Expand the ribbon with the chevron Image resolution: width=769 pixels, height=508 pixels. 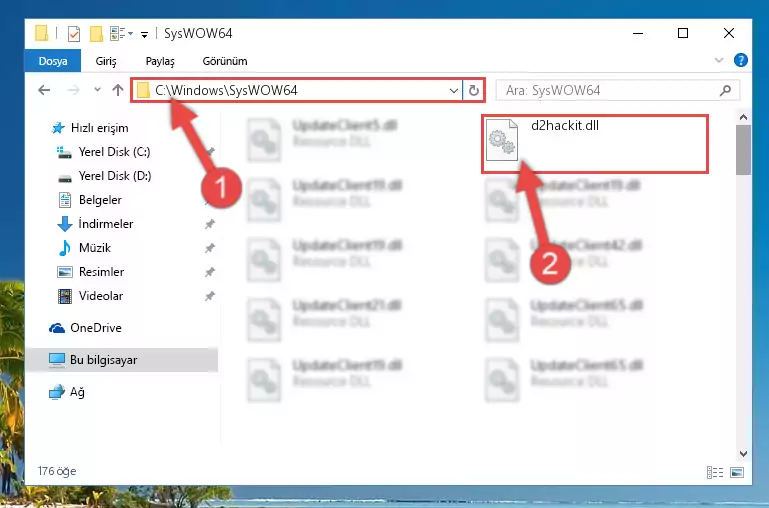pyautogui.click(x=718, y=60)
